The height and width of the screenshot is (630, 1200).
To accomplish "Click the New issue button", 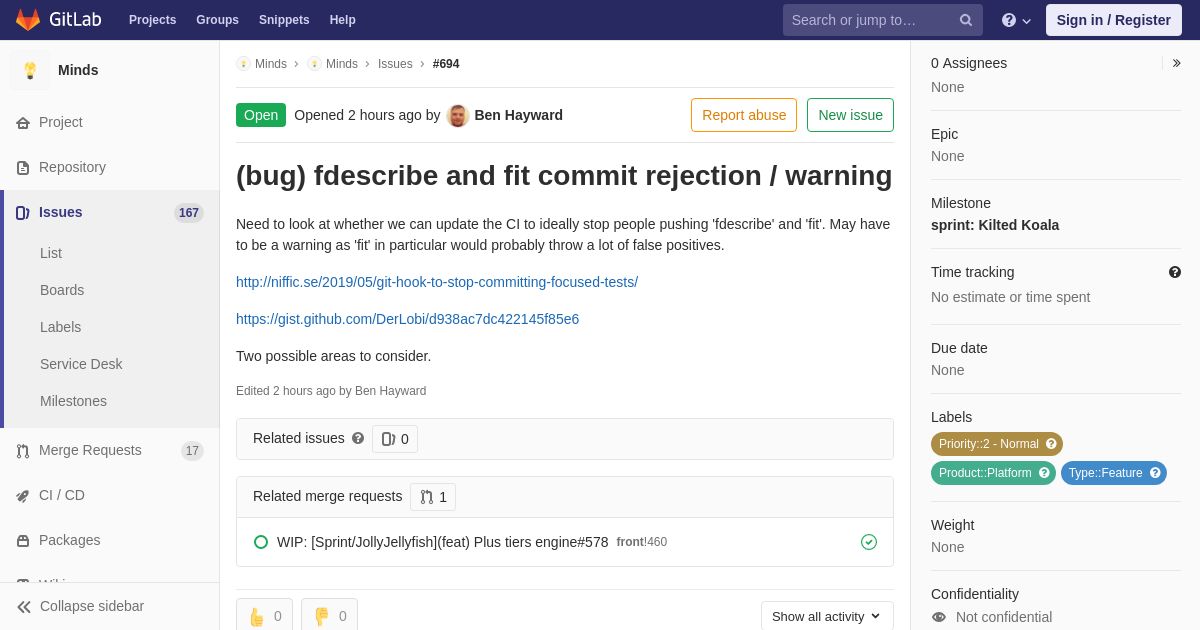I will (x=850, y=115).
